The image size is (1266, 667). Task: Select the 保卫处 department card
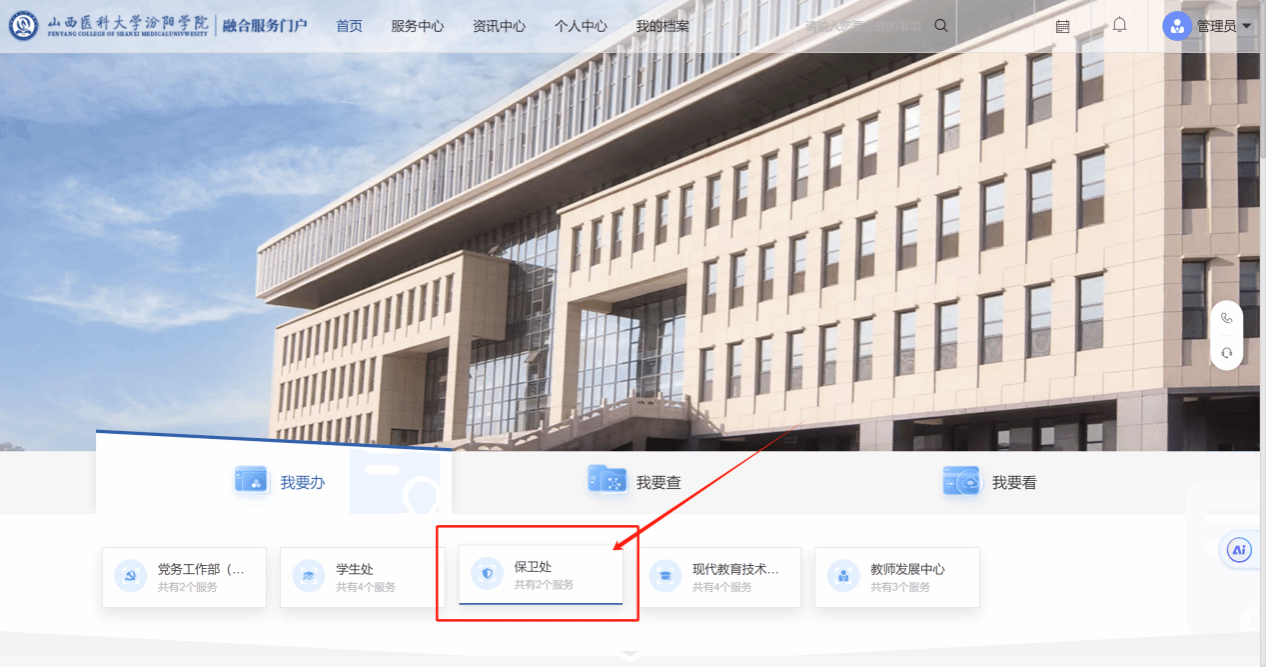click(x=540, y=576)
